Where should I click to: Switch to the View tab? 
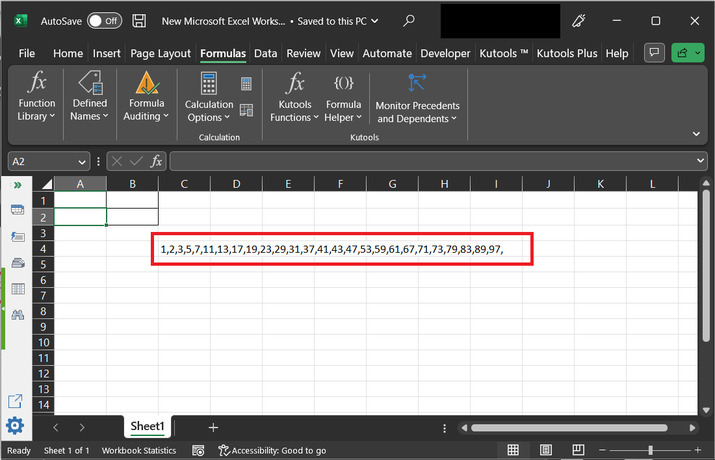[342, 53]
